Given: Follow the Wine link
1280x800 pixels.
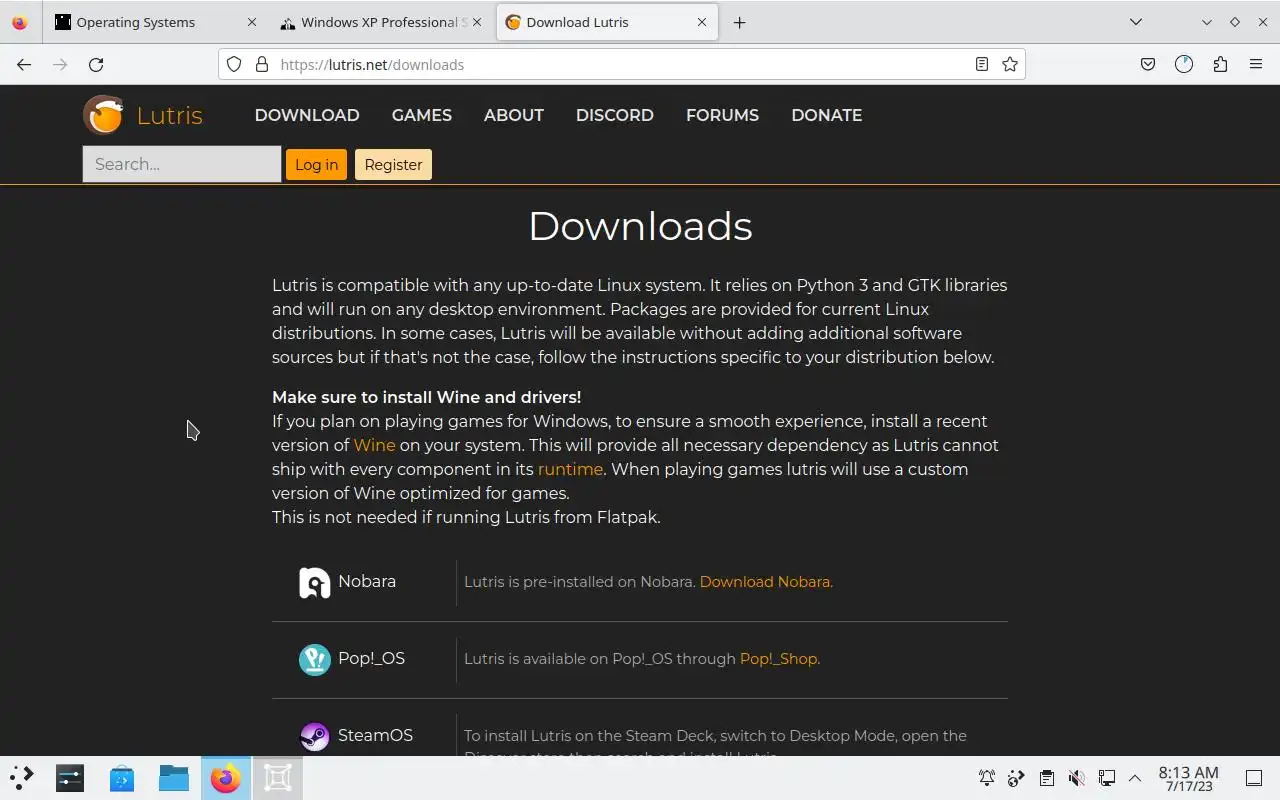Looking at the screenshot, I should tap(374, 445).
